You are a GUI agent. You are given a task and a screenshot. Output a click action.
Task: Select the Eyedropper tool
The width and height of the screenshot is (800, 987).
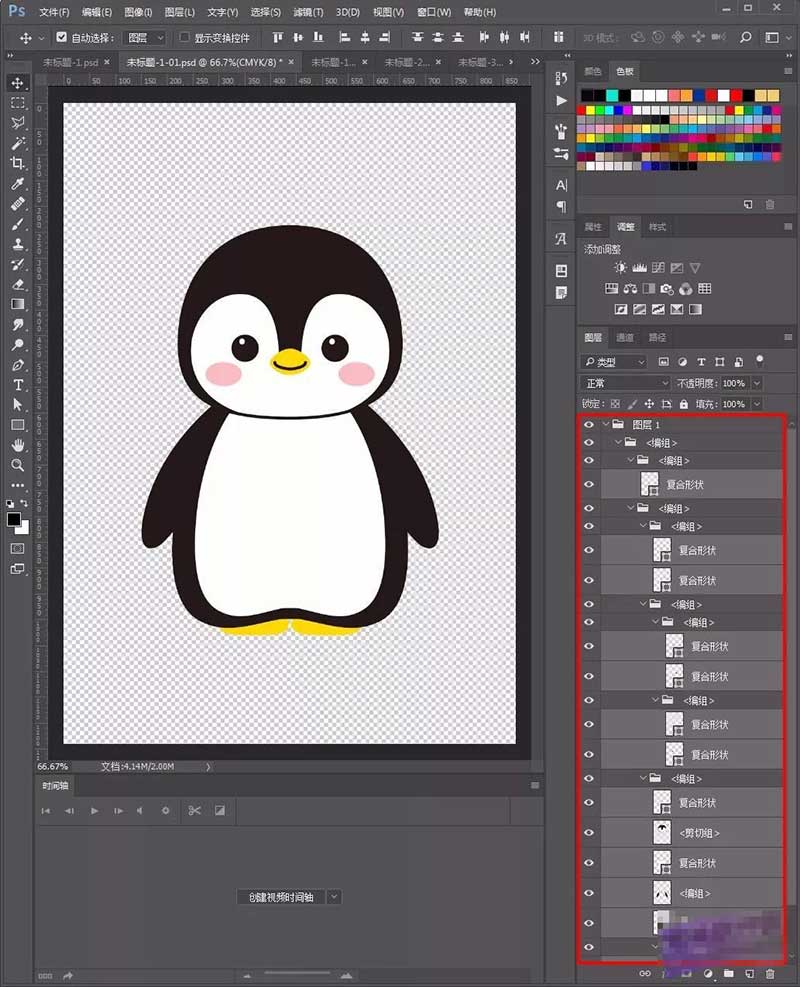18,184
